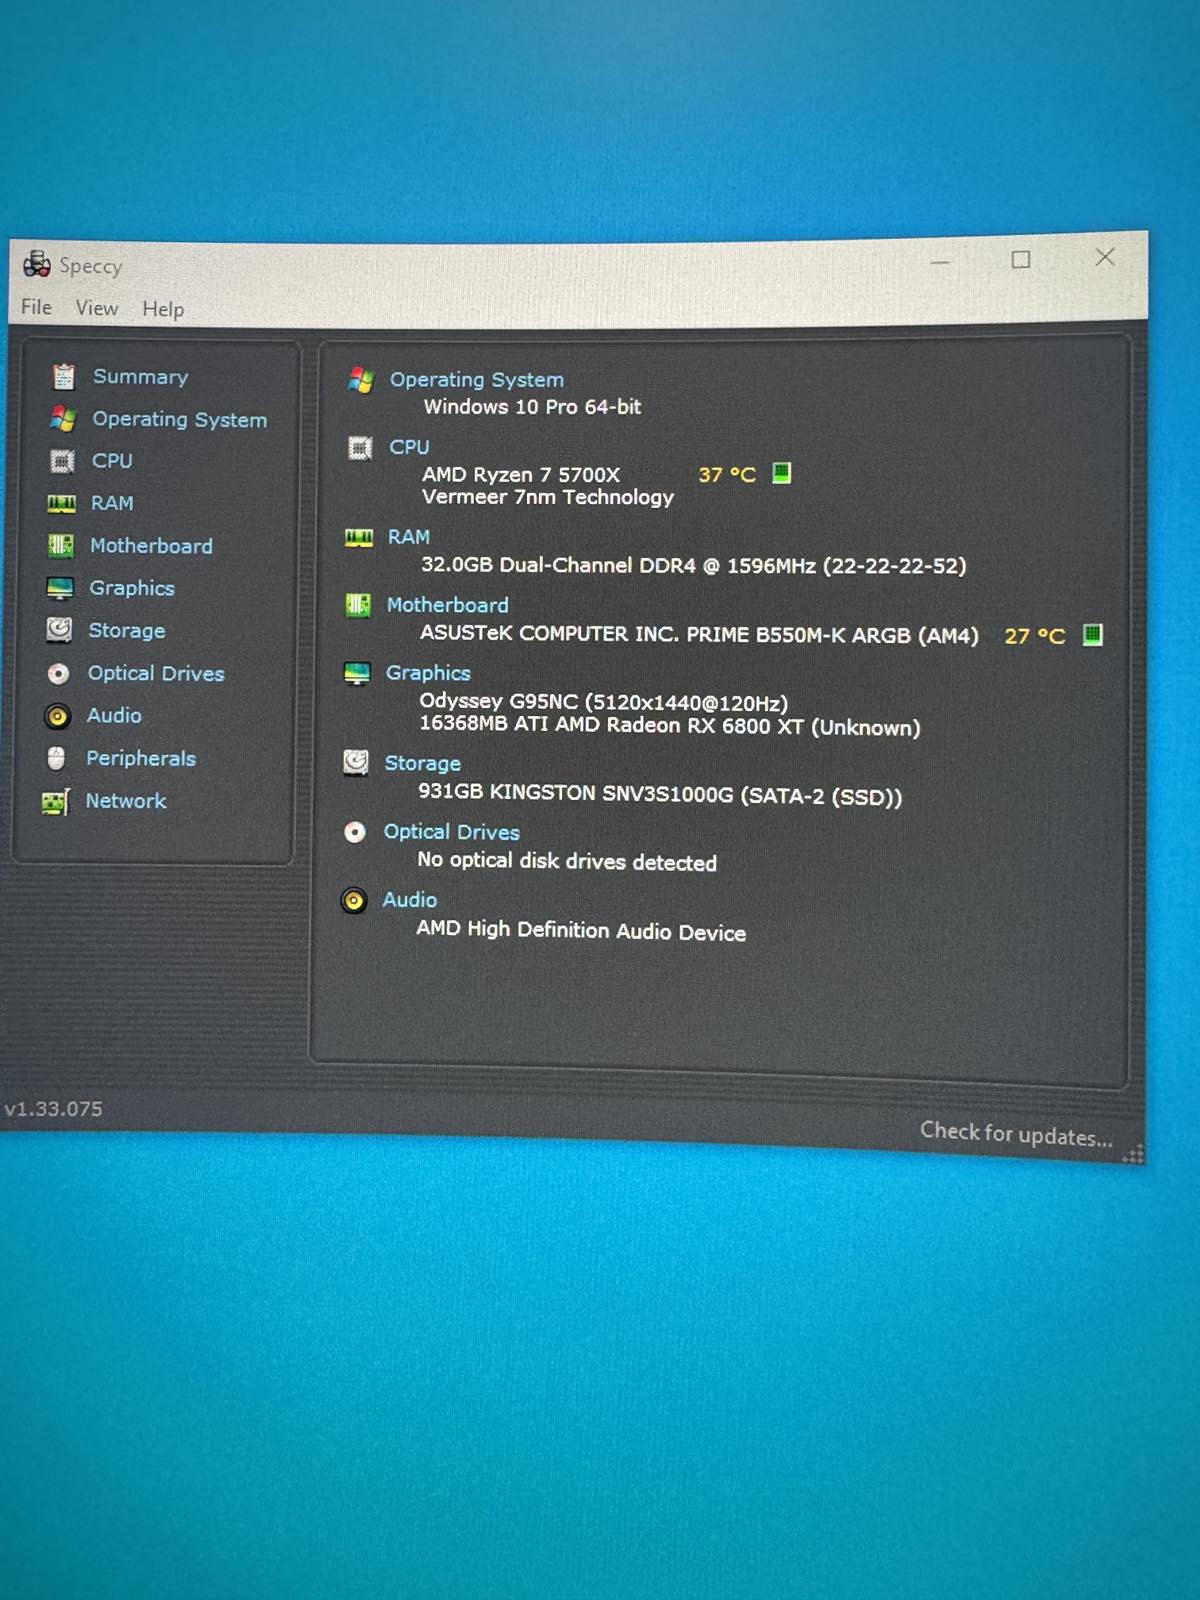Click the Vermeer 7nm Technology text
The width and height of the screenshot is (1200, 1600).
point(548,497)
